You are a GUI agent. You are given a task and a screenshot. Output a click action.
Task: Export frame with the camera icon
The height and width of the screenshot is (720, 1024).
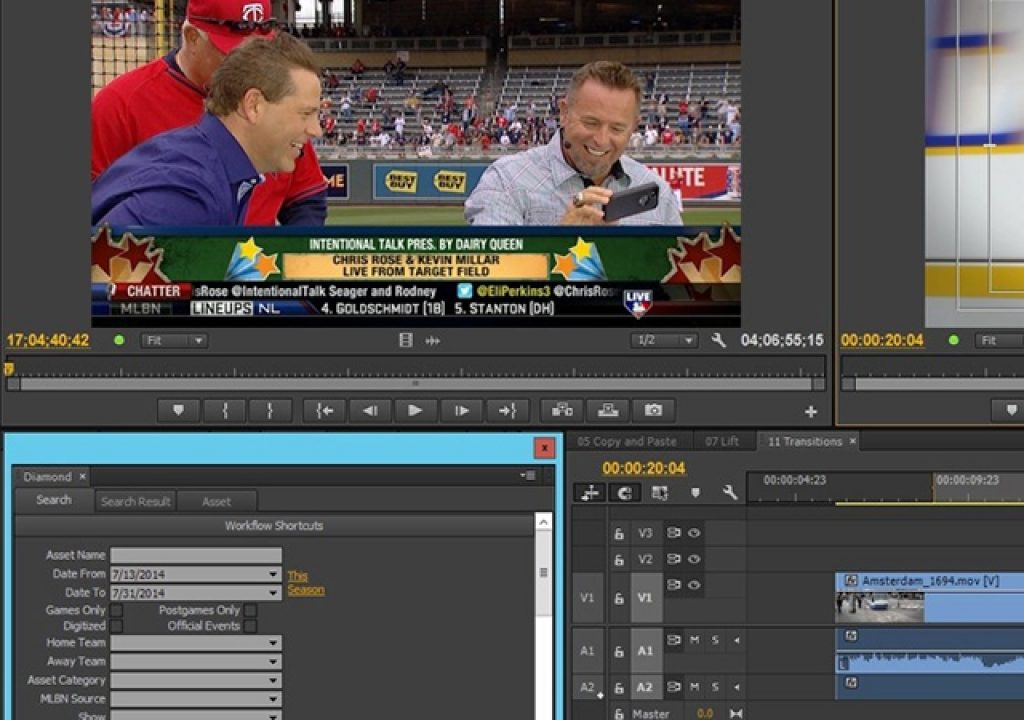coord(654,410)
